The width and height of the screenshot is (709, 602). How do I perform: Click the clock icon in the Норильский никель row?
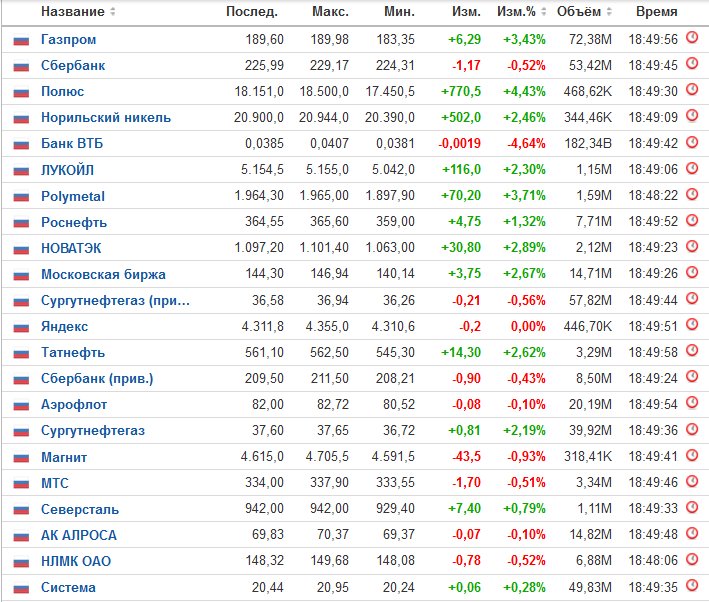pyautogui.click(x=692, y=116)
